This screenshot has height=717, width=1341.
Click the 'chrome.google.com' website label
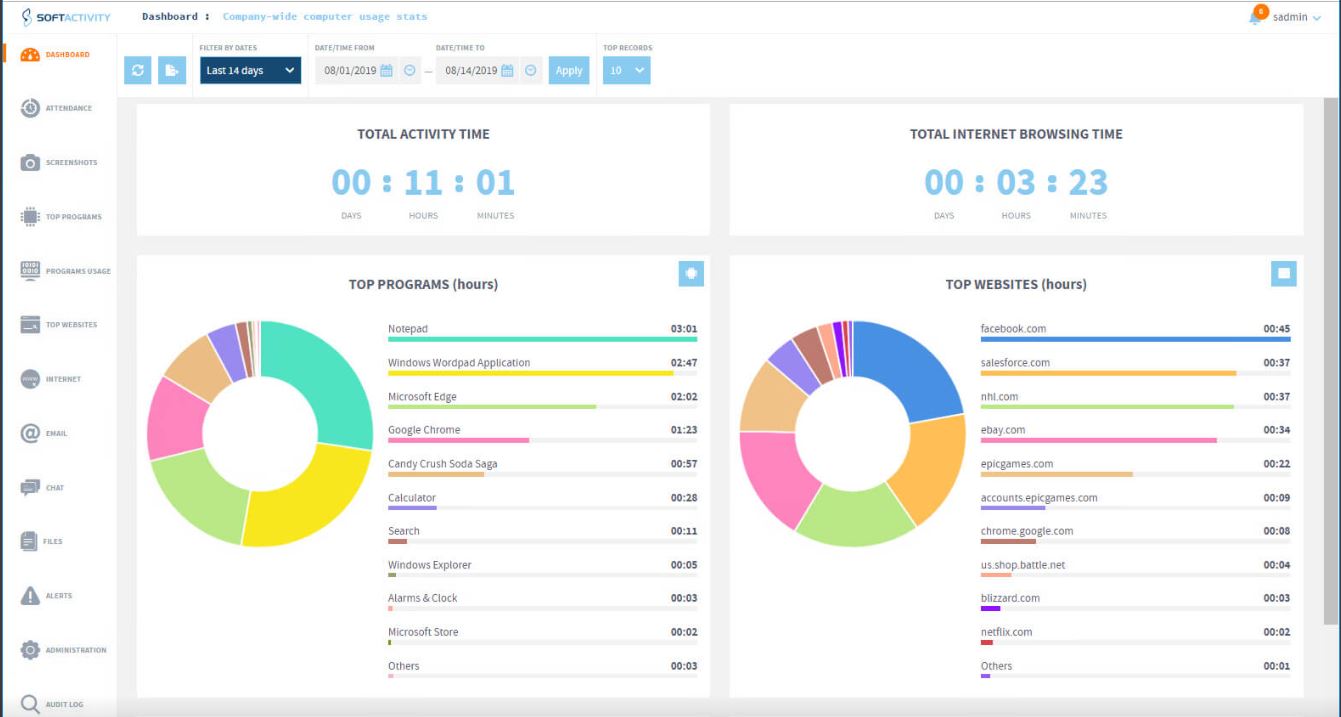(1027, 531)
